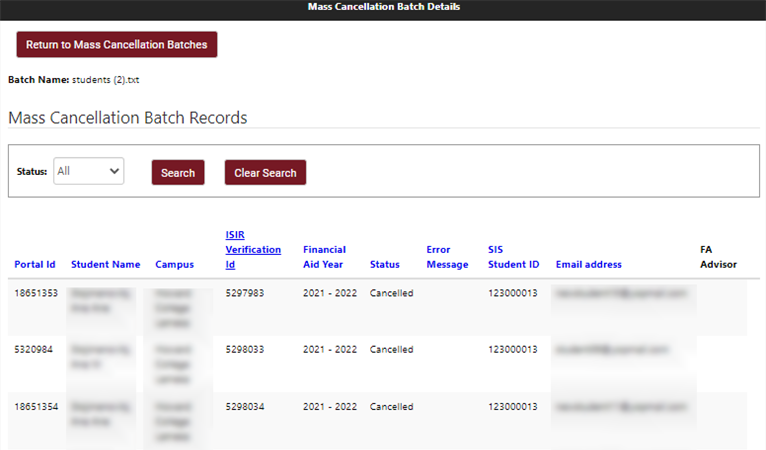Viewport: 766px width, 450px height.
Task: Sort by Error Message column header
Action: (446, 257)
